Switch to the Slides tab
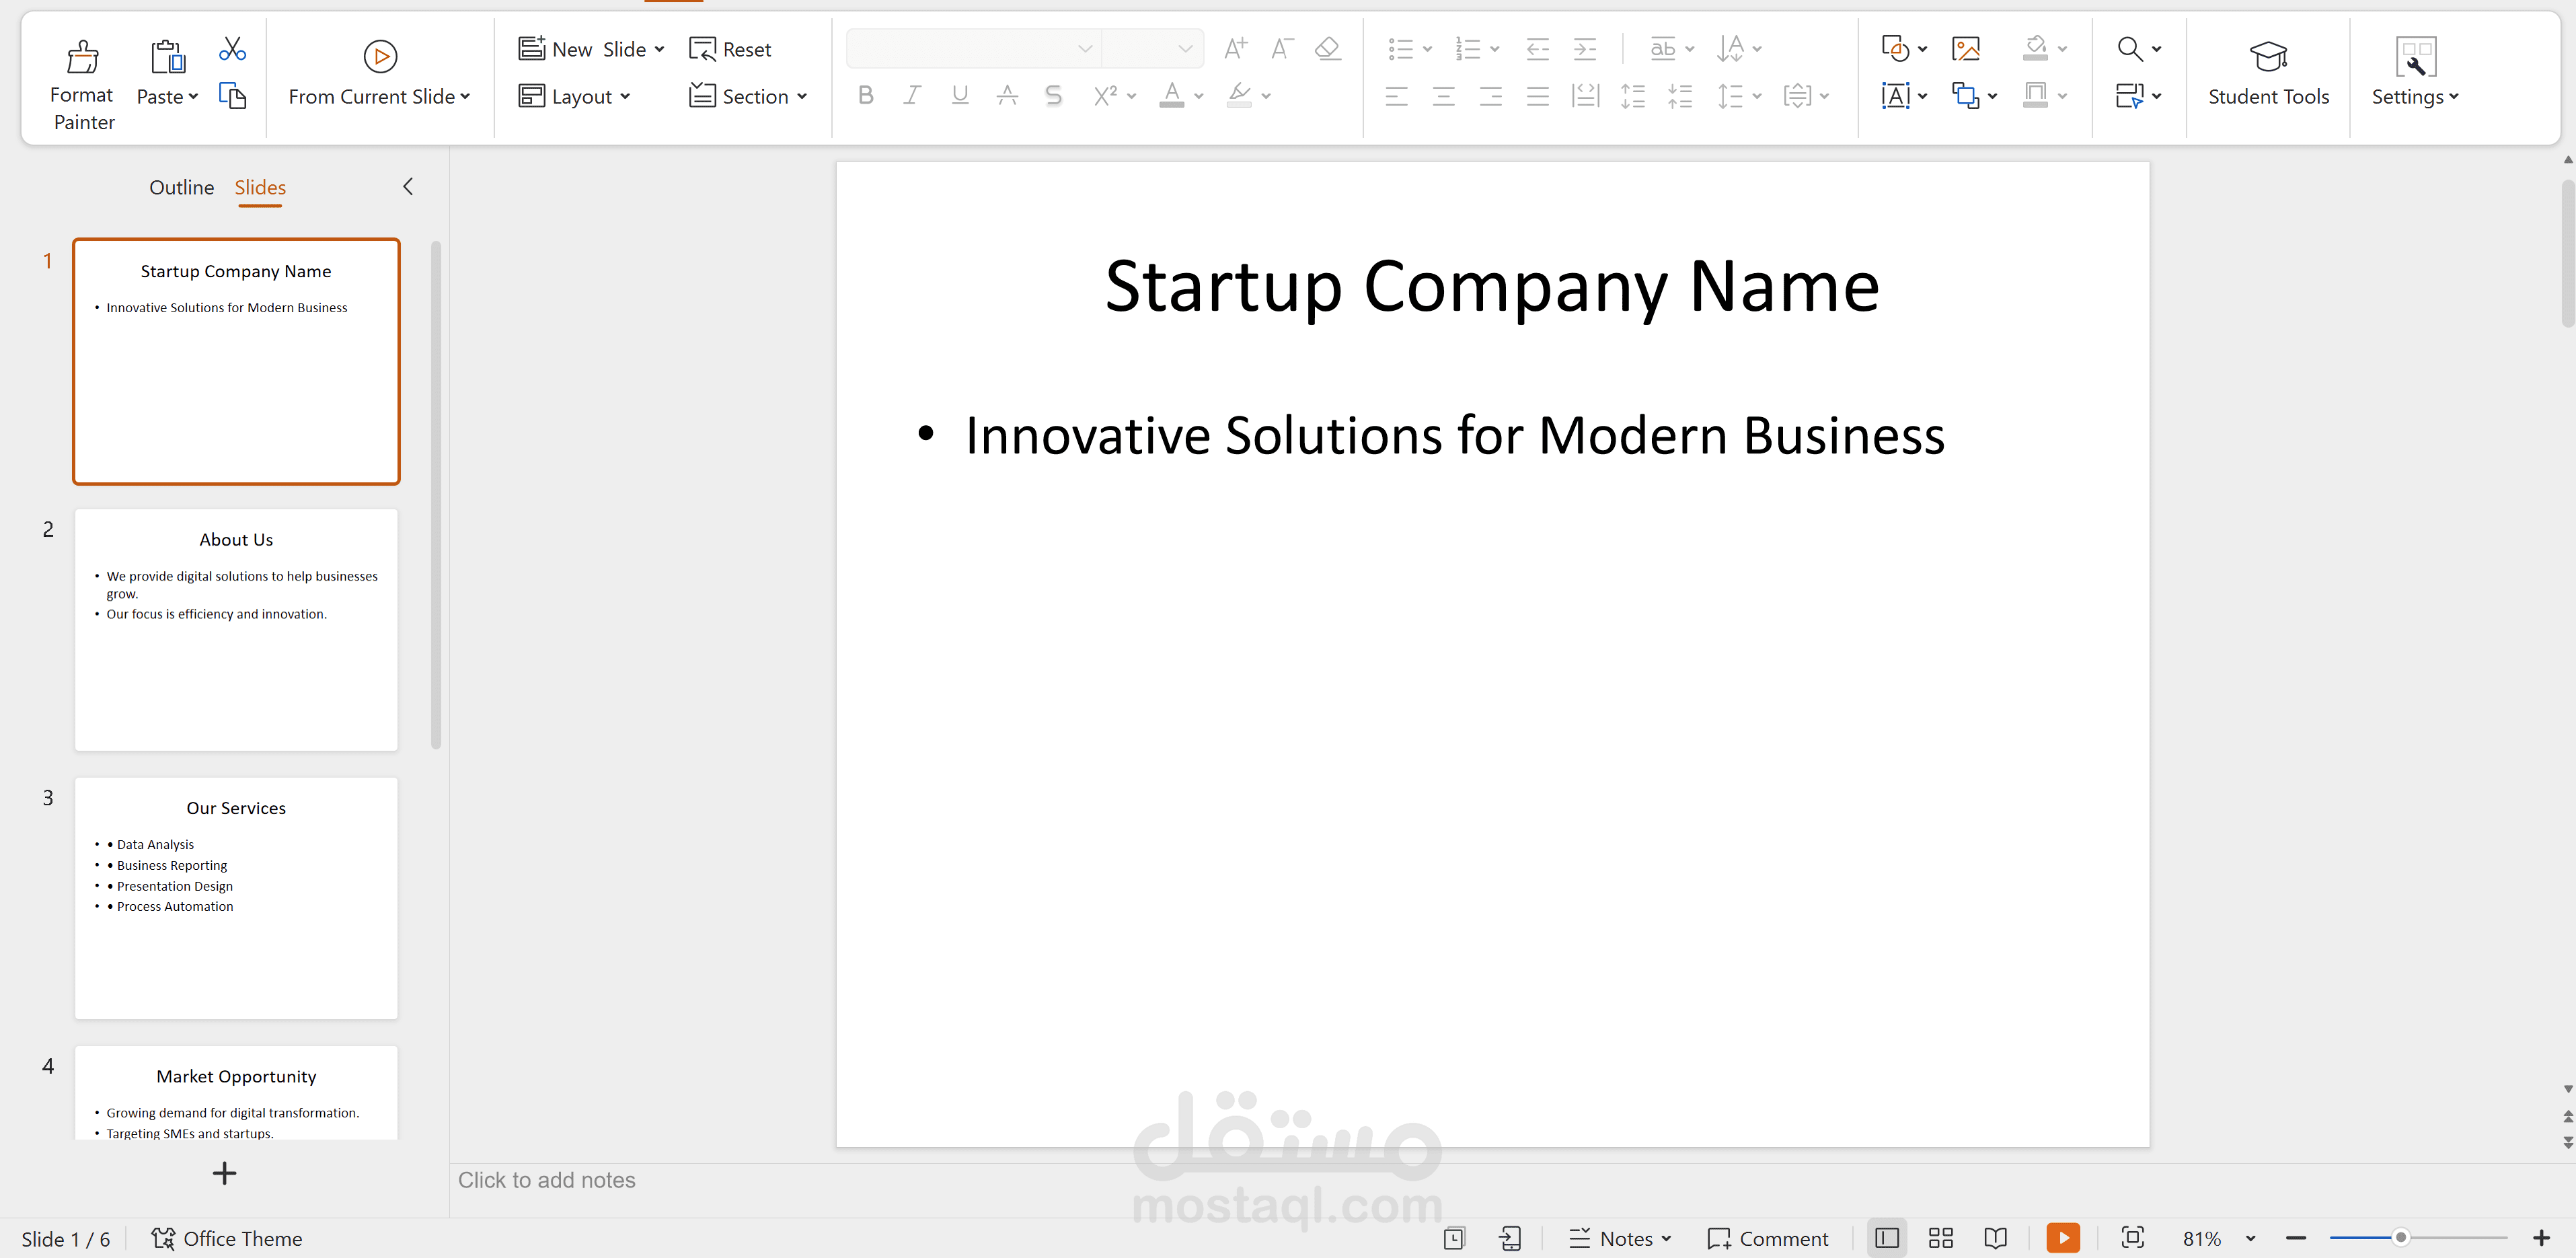Screen dimensions: 2576x1258 [260, 187]
